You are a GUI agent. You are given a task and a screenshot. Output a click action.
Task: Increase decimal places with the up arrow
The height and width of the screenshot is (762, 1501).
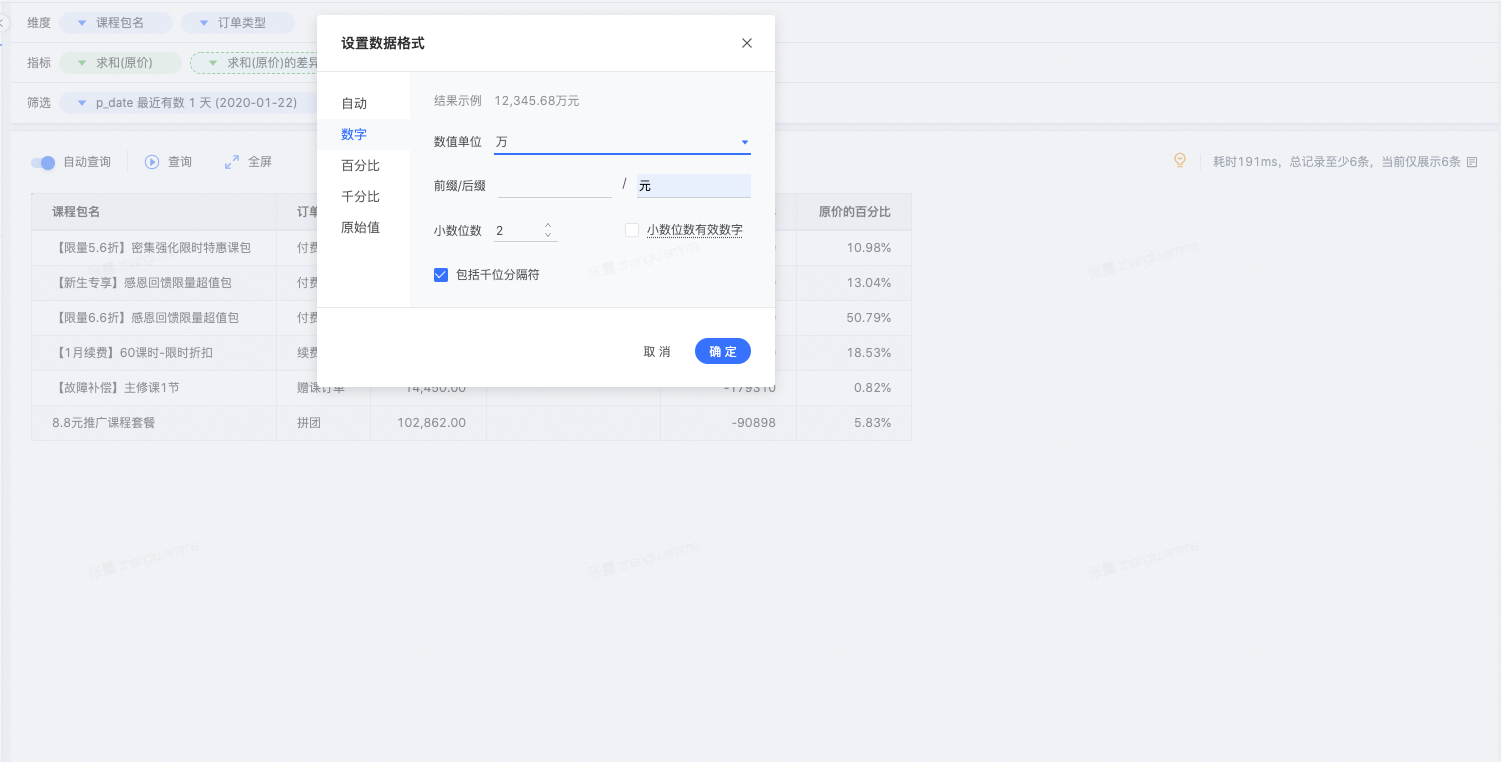click(548, 225)
